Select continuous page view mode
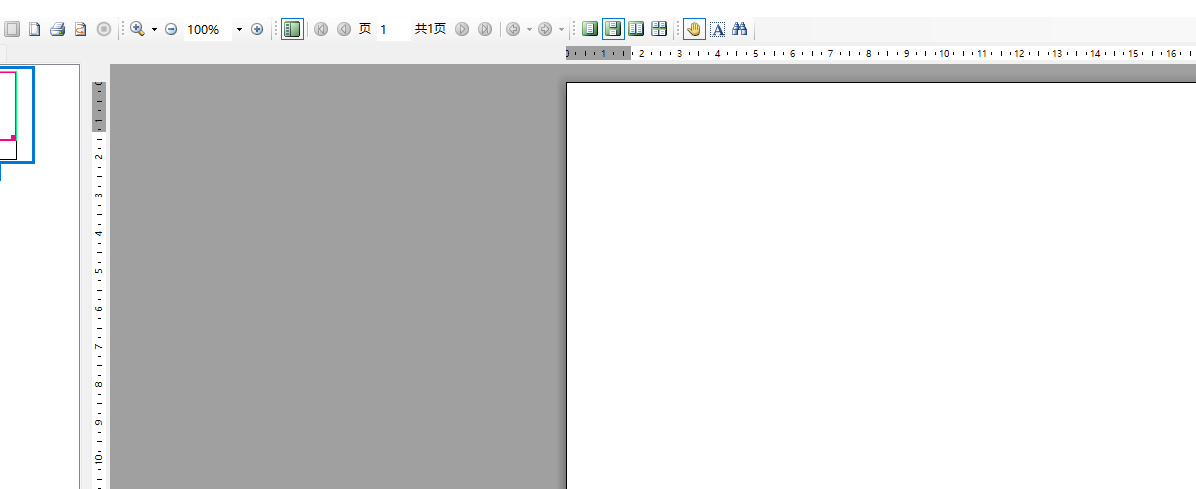 [613, 29]
